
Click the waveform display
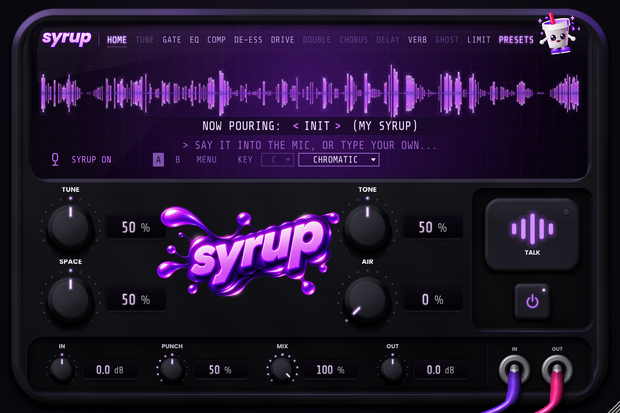(310, 92)
